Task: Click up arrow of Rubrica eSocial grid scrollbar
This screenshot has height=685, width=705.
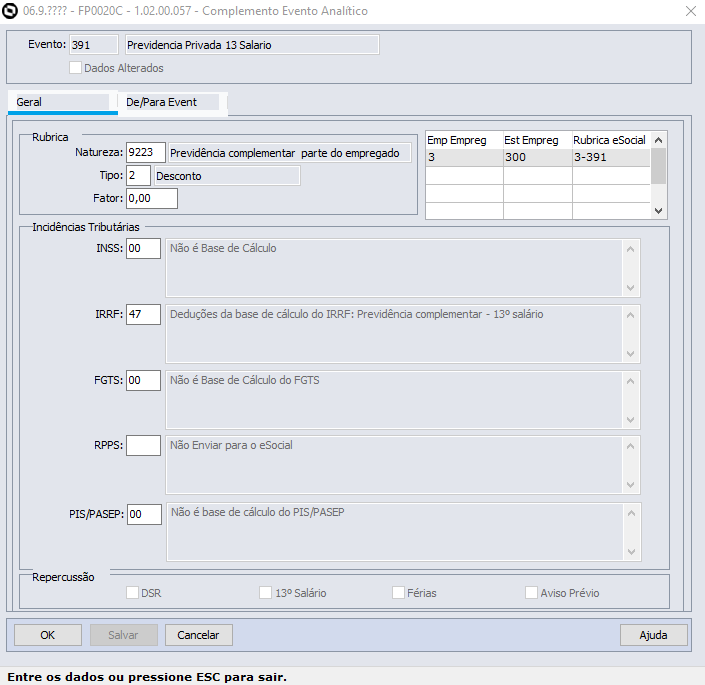Action: point(659,140)
